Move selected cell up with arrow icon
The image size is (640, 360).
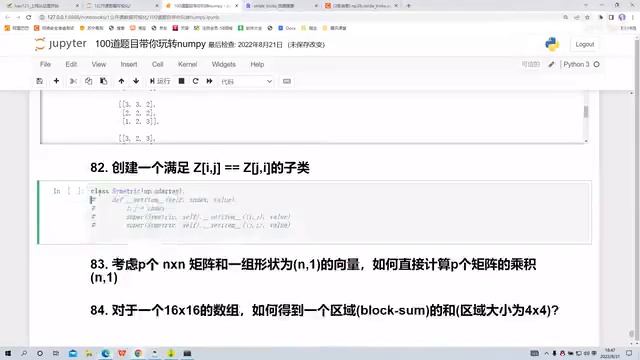coord(121,81)
